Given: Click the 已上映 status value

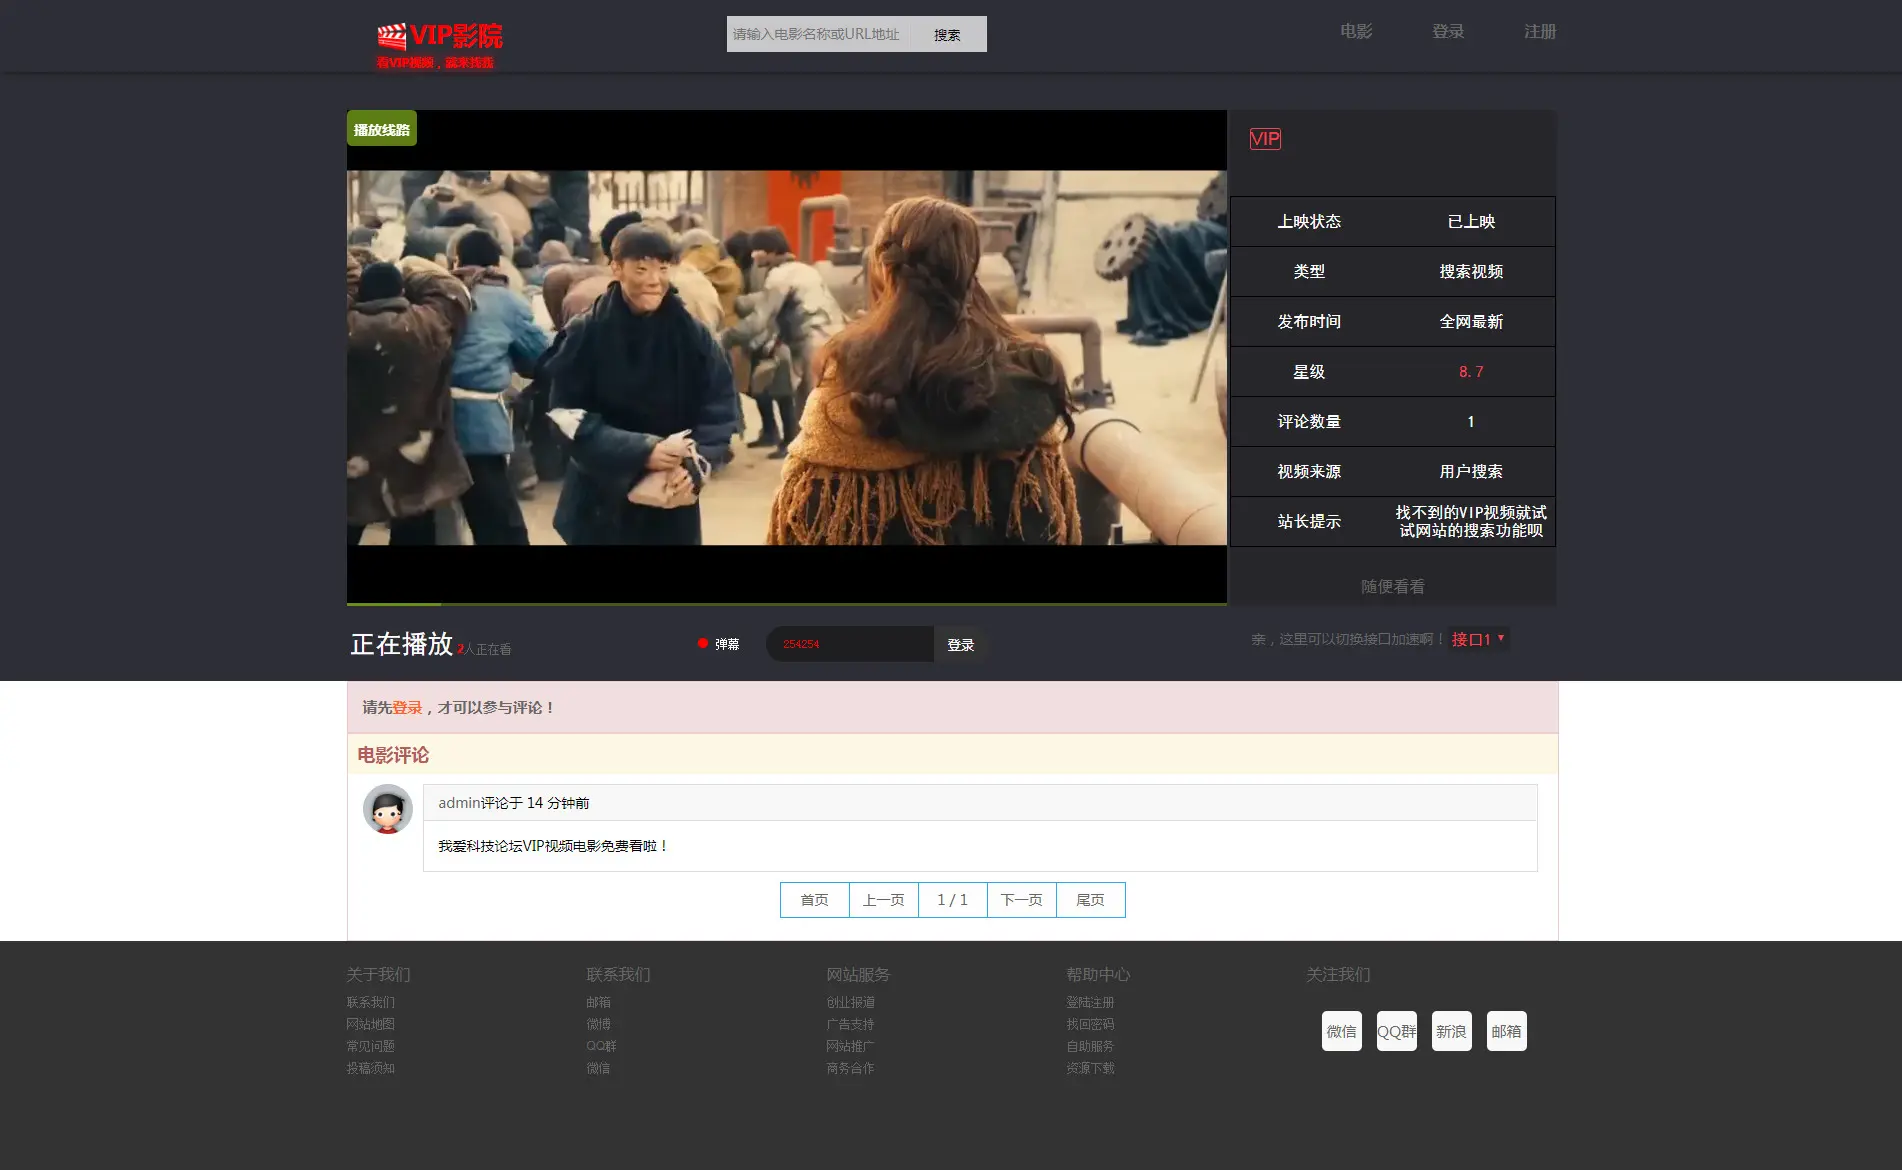Looking at the screenshot, I should [1471, 222].
